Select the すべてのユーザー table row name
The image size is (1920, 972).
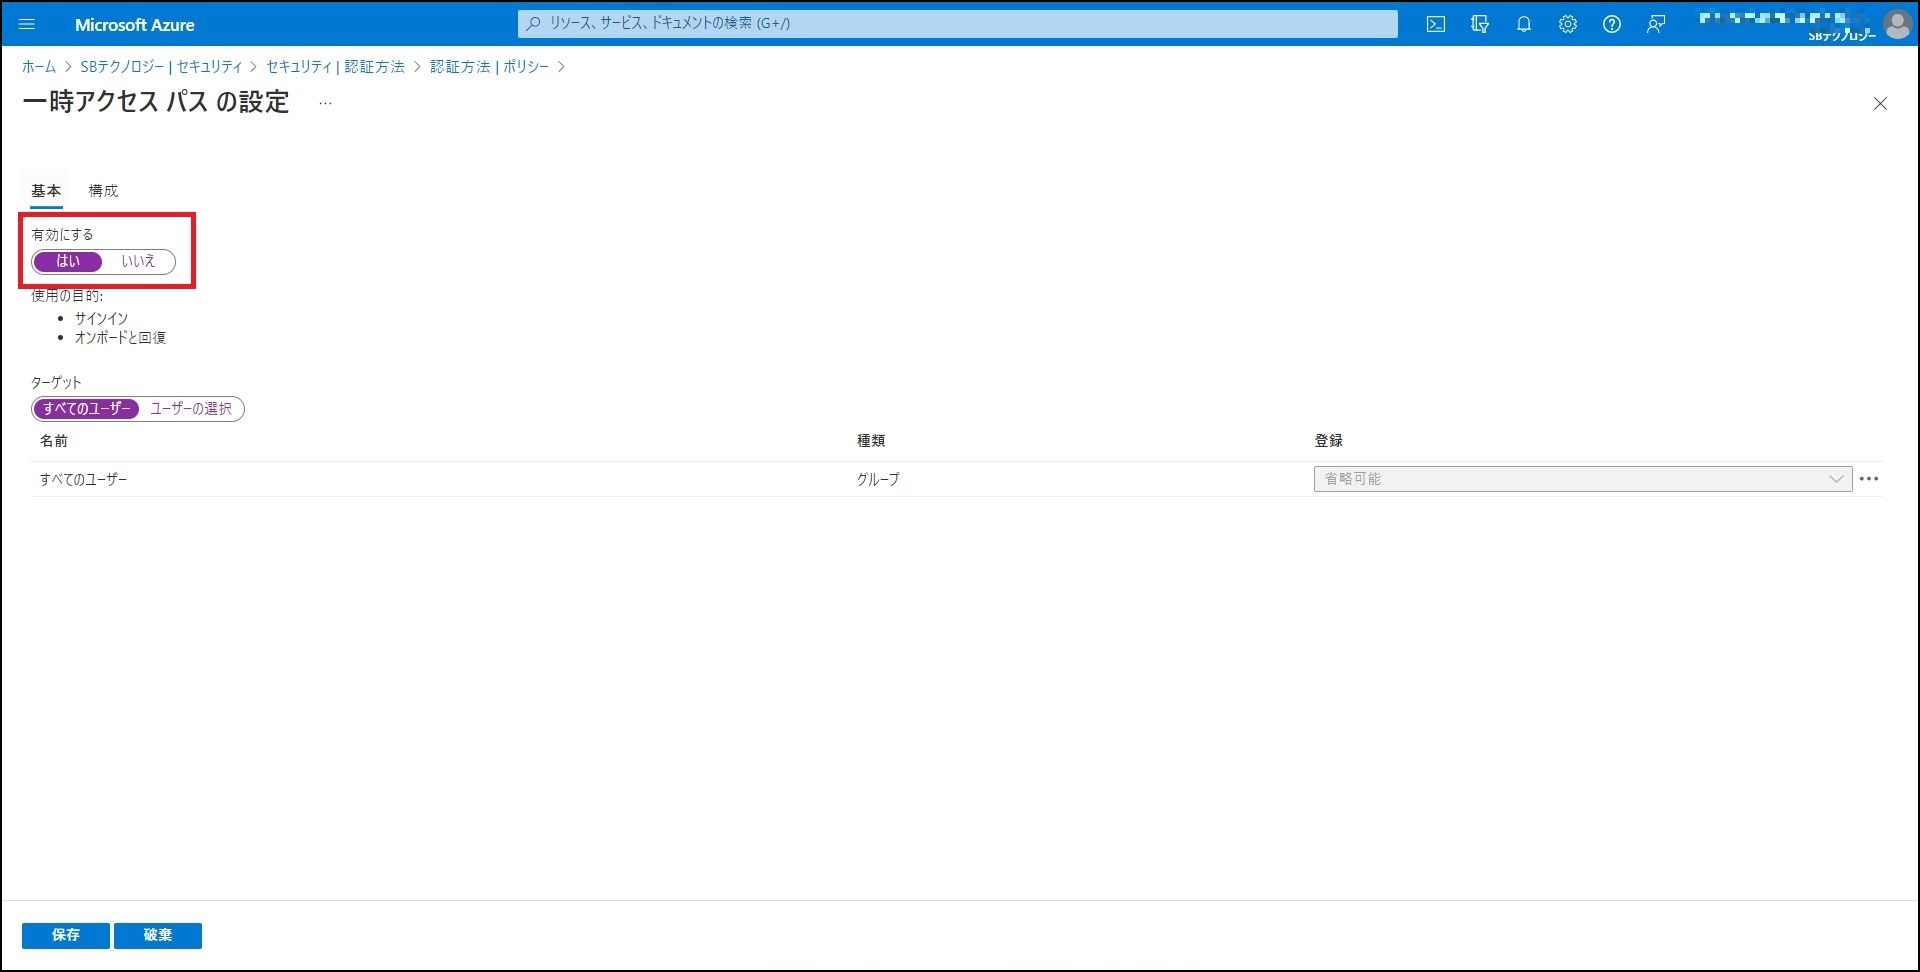(83, 479)
